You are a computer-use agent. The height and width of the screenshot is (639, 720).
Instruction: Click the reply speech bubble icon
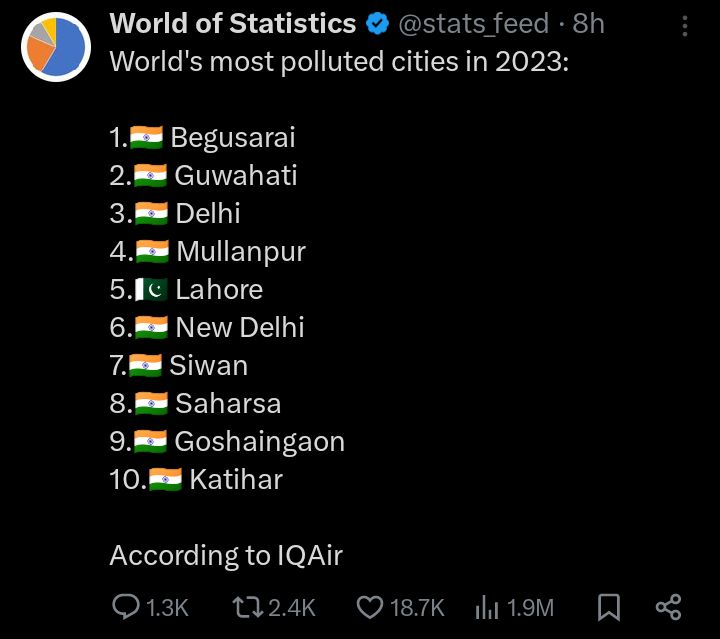pos(126,607)
